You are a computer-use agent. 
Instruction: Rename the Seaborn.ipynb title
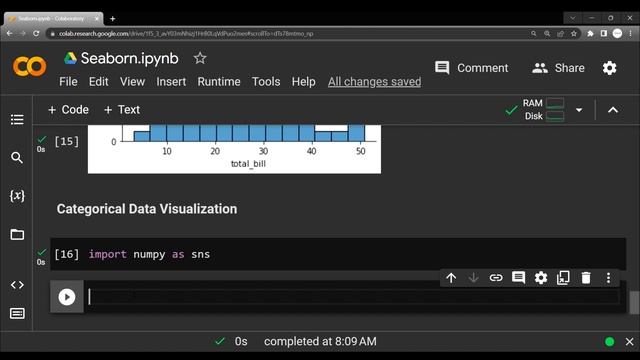coord(129,58)
